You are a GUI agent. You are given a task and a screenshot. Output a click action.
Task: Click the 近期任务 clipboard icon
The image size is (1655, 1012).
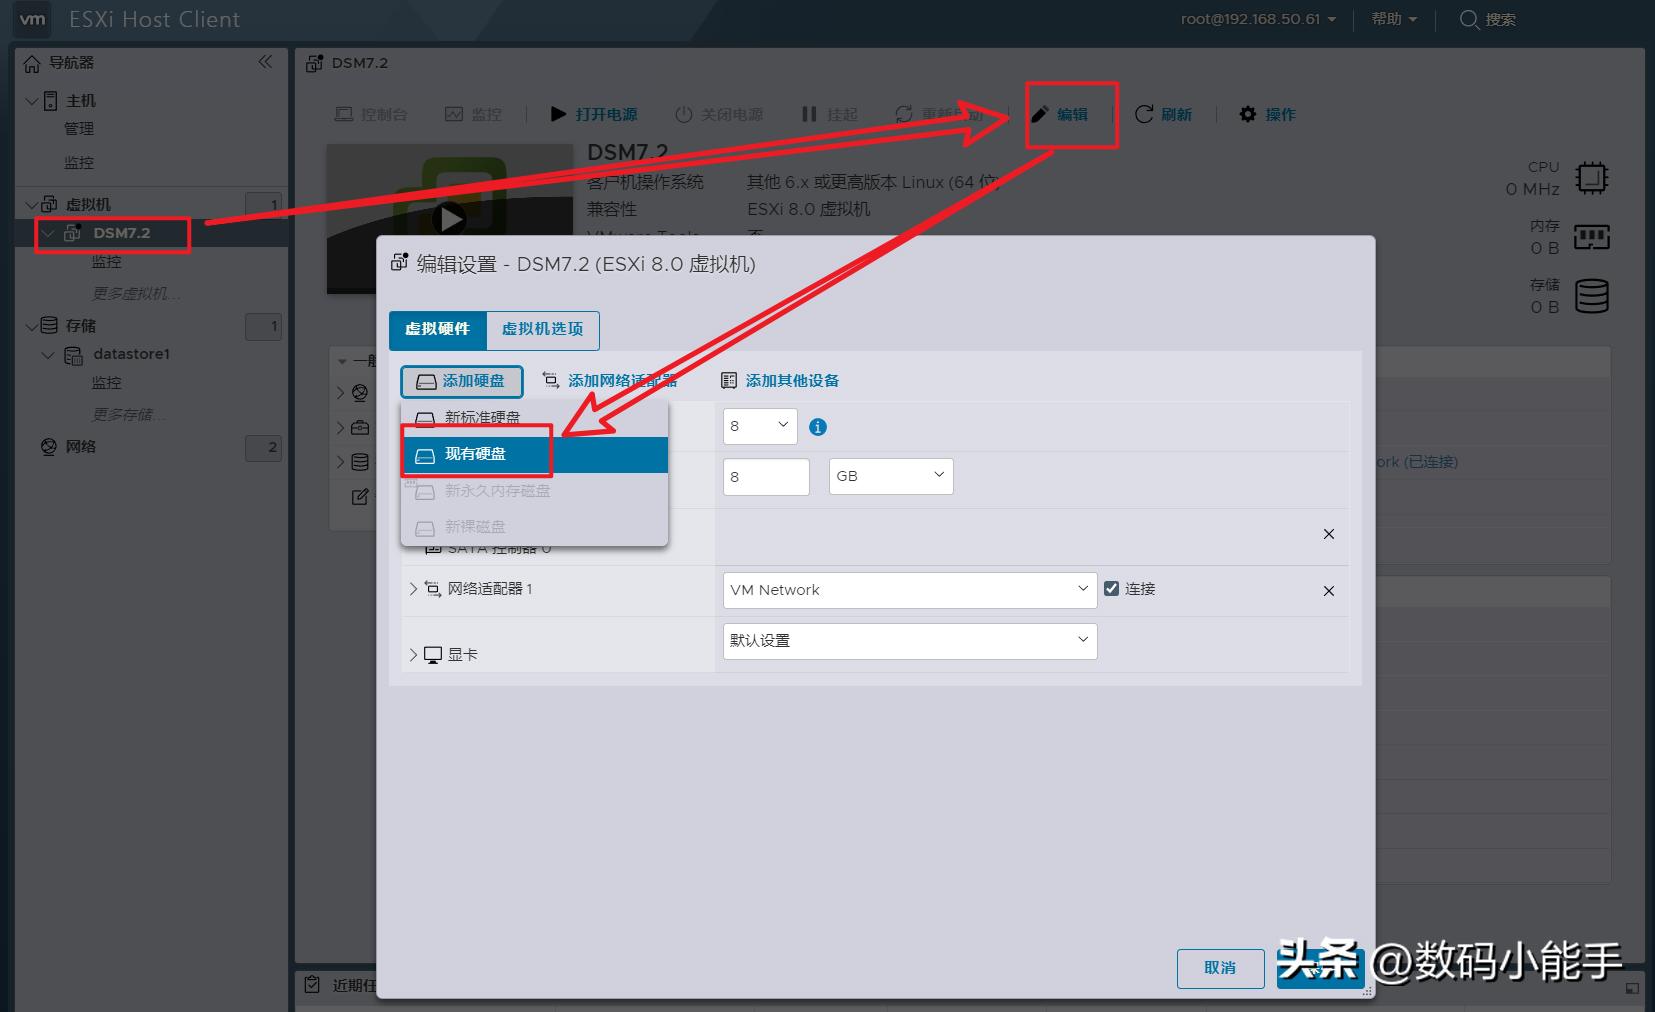click(x=313, y=985)
